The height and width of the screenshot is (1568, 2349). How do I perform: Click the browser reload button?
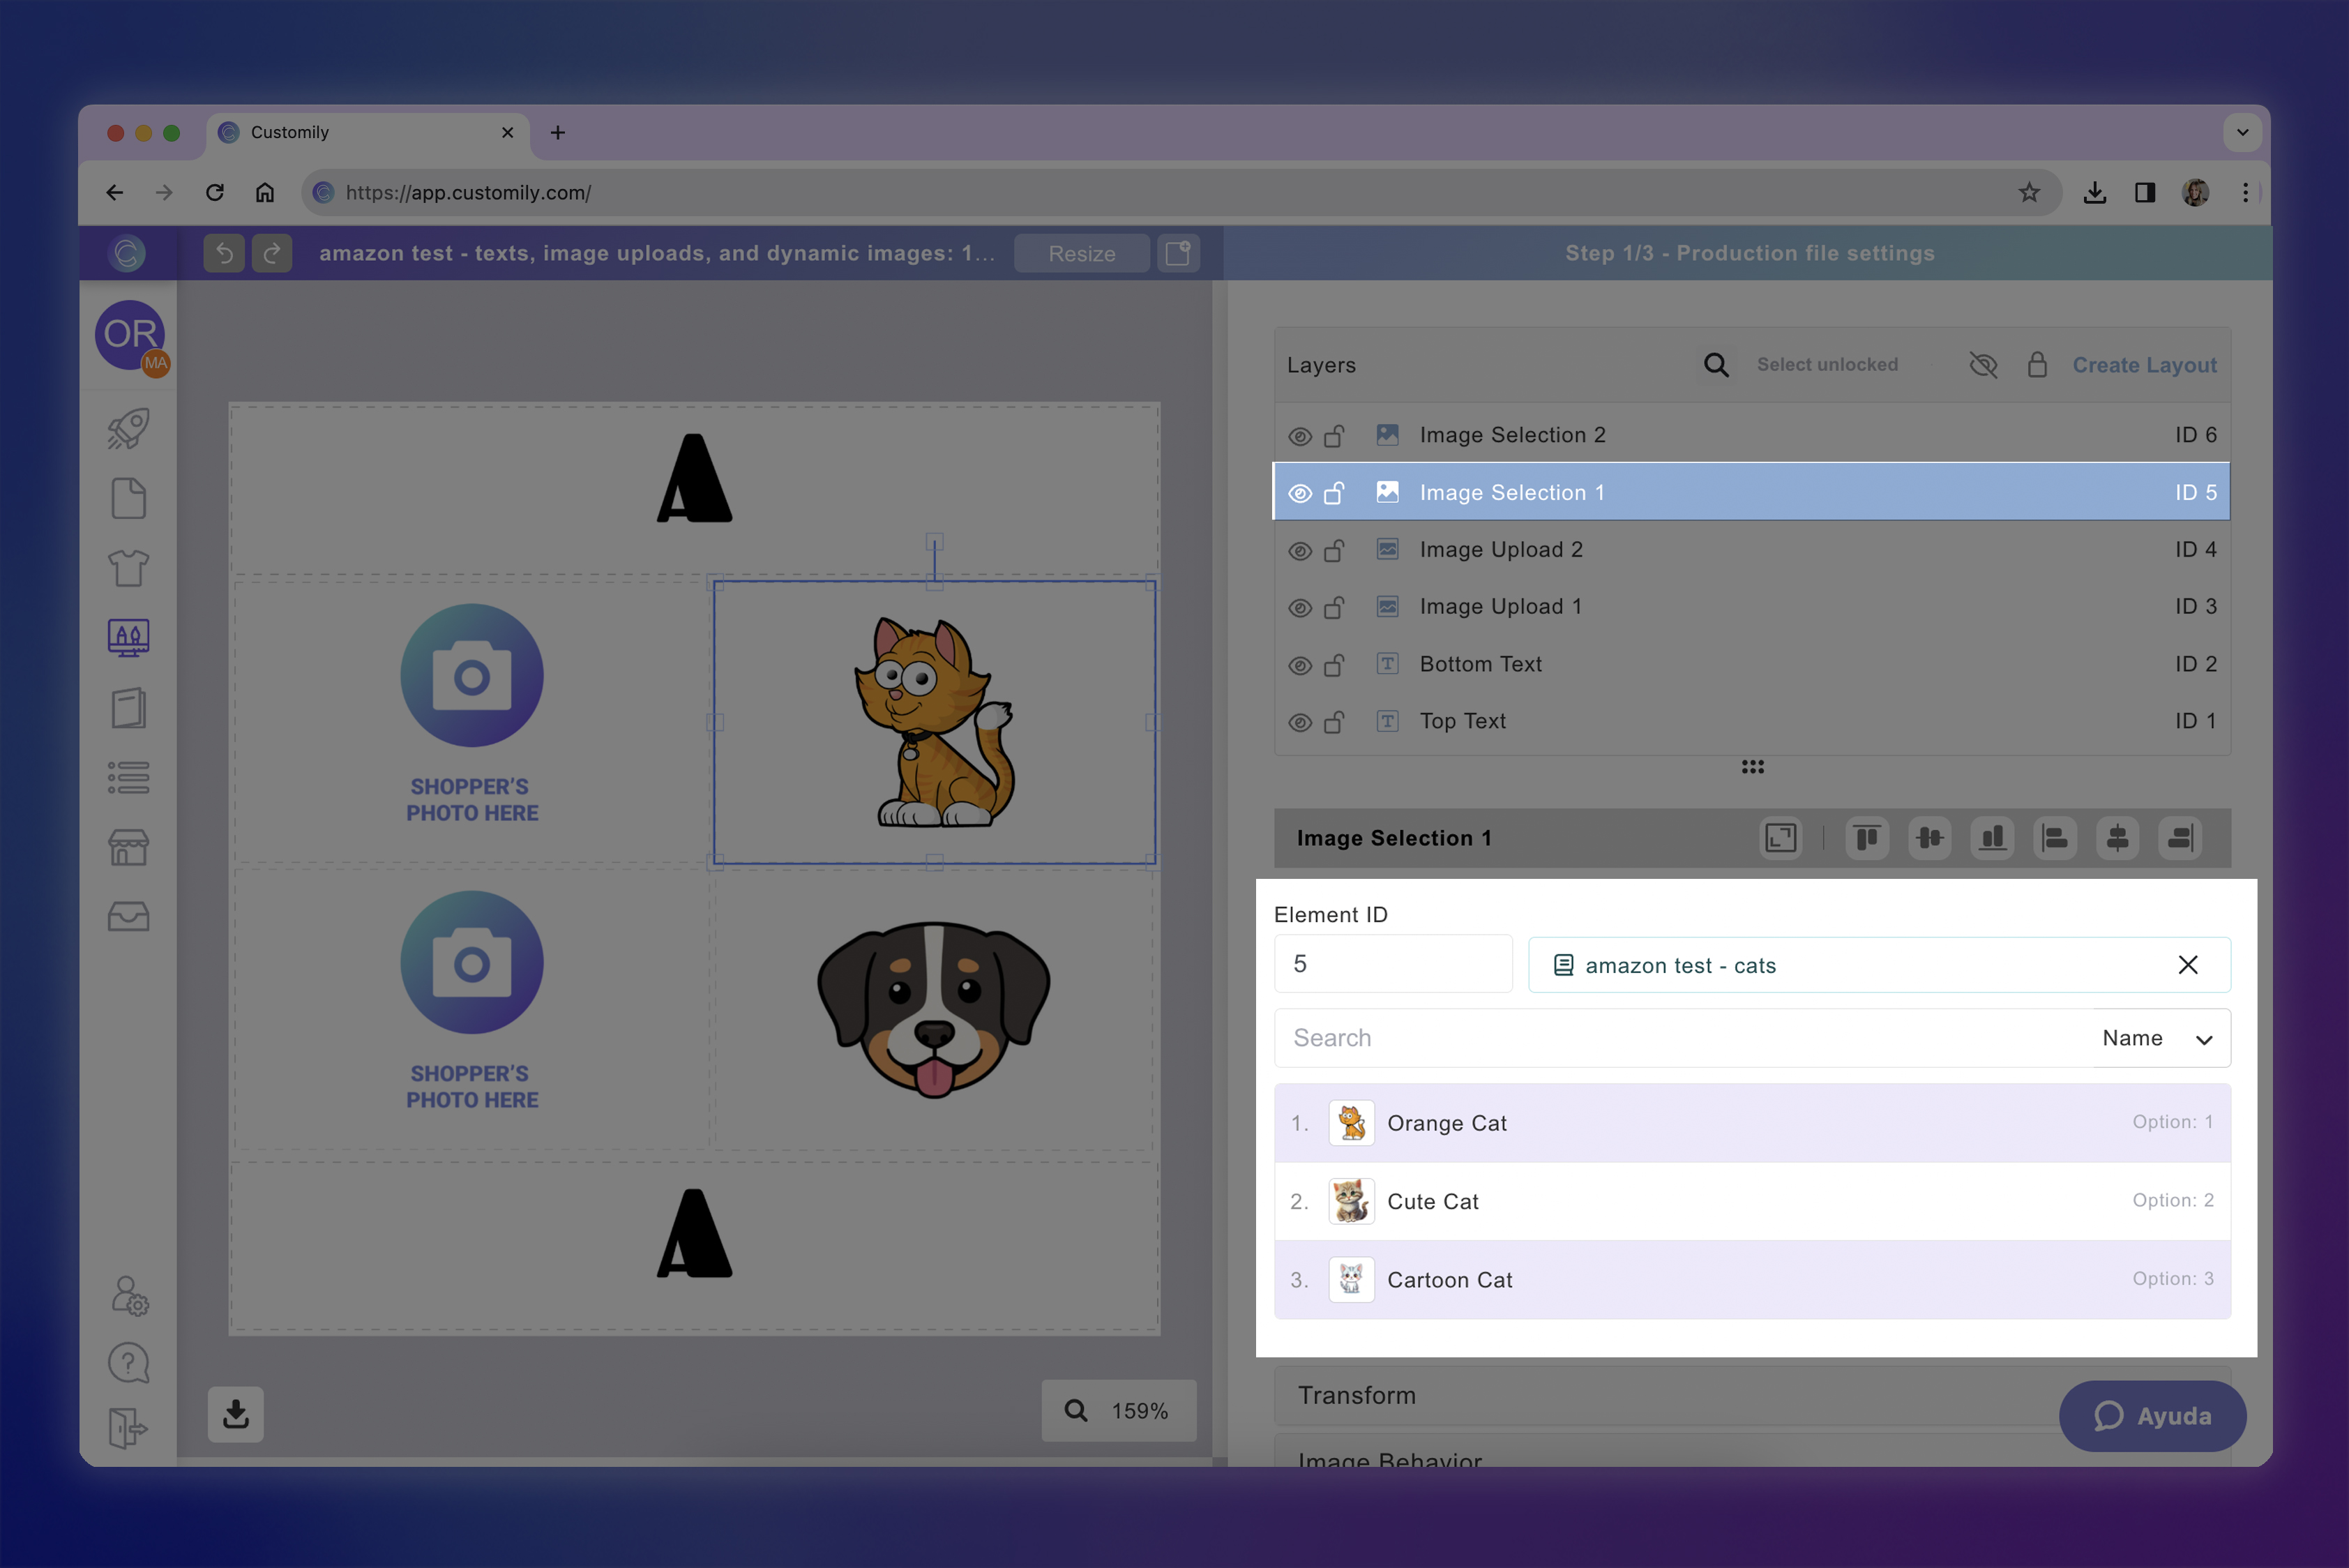[x=214, y=192]
